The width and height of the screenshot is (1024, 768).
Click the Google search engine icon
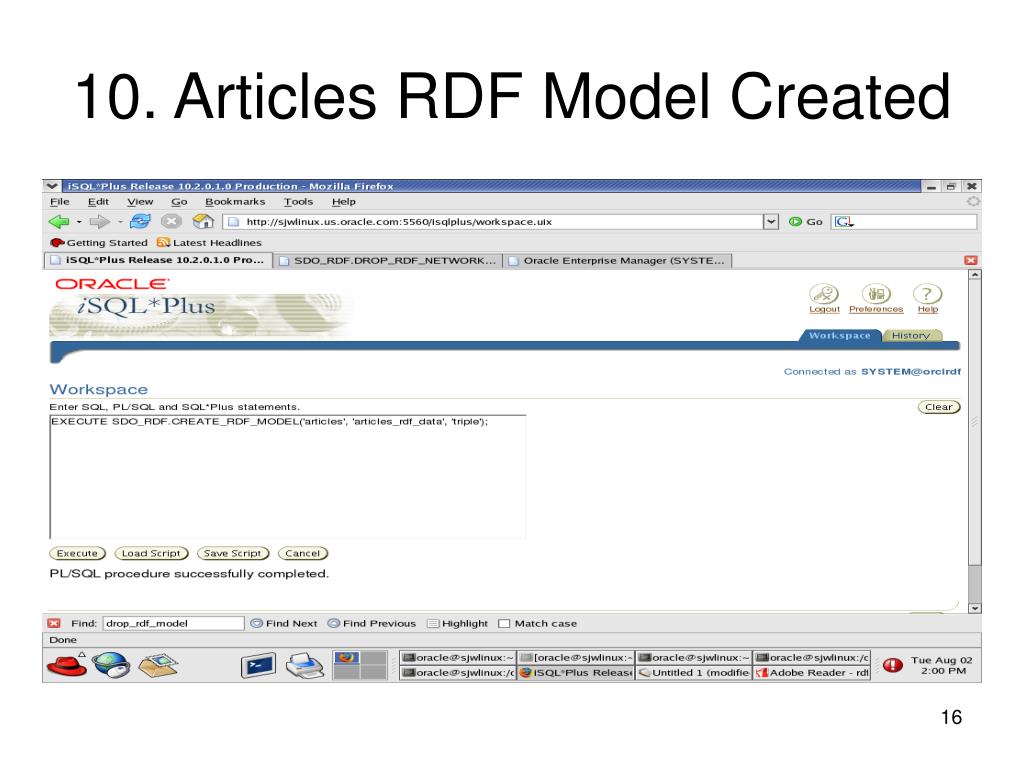point(844,222)
